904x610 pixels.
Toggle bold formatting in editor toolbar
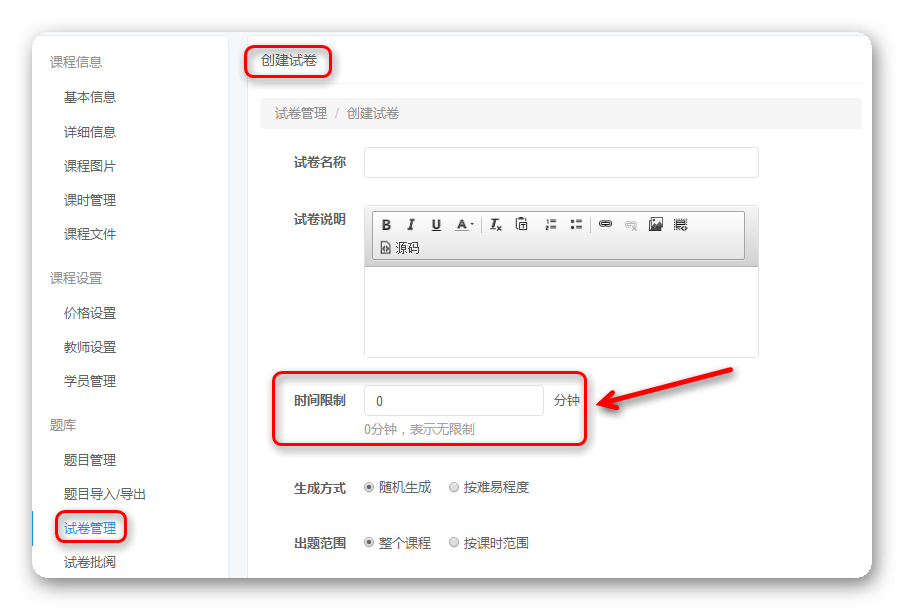(x=386, y=225)
